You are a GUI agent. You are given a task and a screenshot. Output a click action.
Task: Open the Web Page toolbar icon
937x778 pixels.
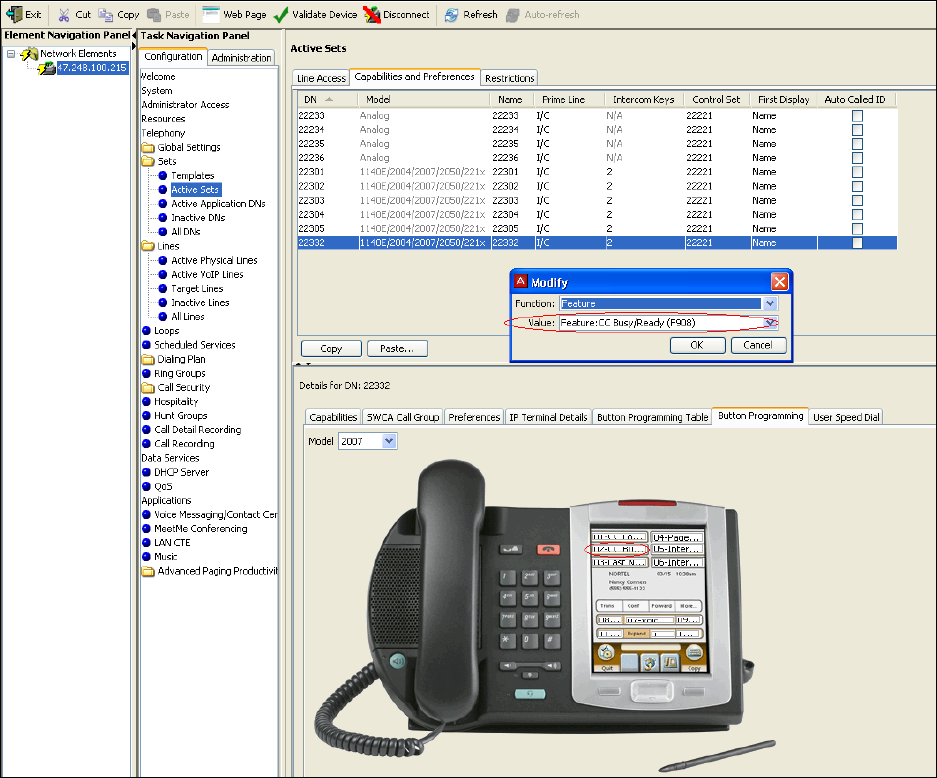click(211, 14)
